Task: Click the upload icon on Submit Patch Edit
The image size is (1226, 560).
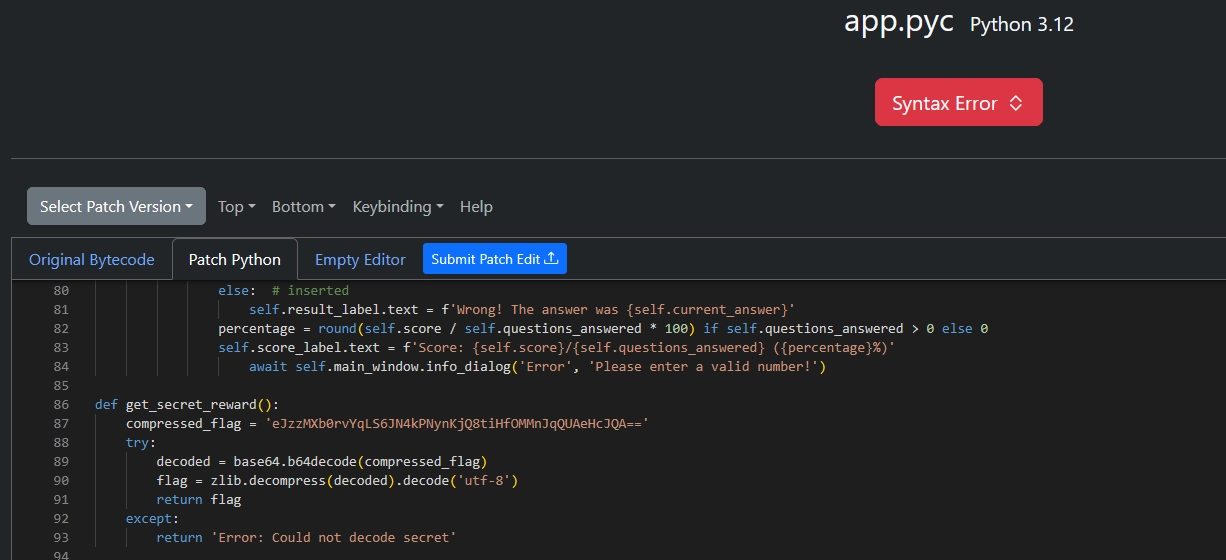Action: [x=551, y=259]
